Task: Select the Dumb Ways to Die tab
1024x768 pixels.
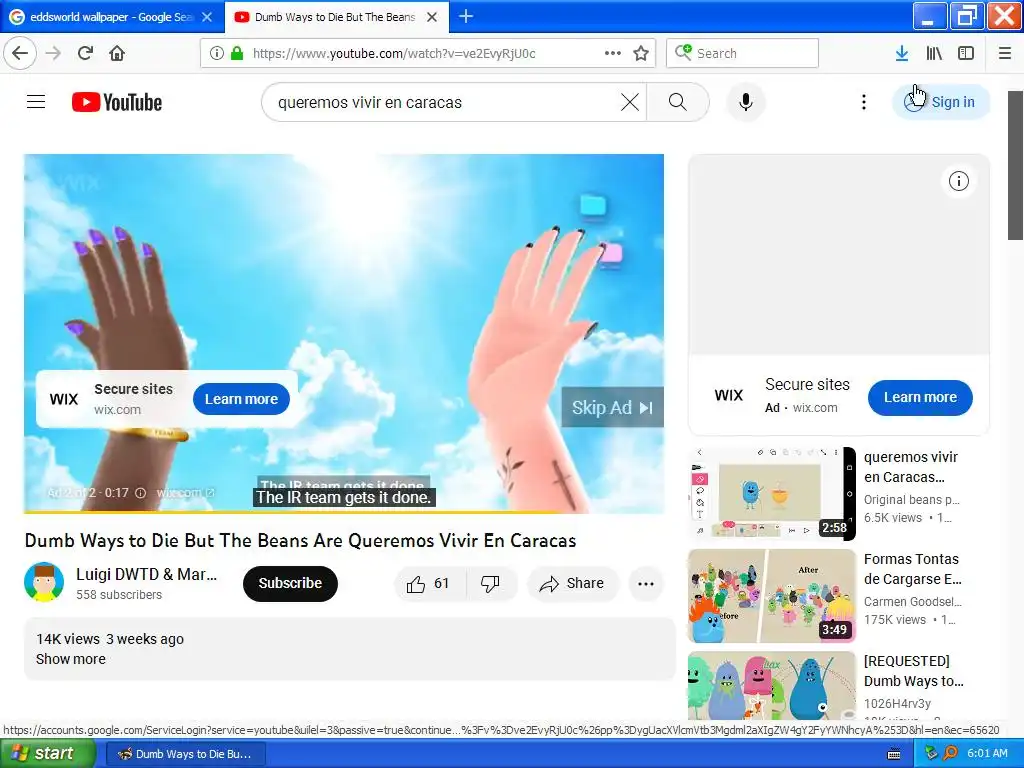Action: pos(334,17)
